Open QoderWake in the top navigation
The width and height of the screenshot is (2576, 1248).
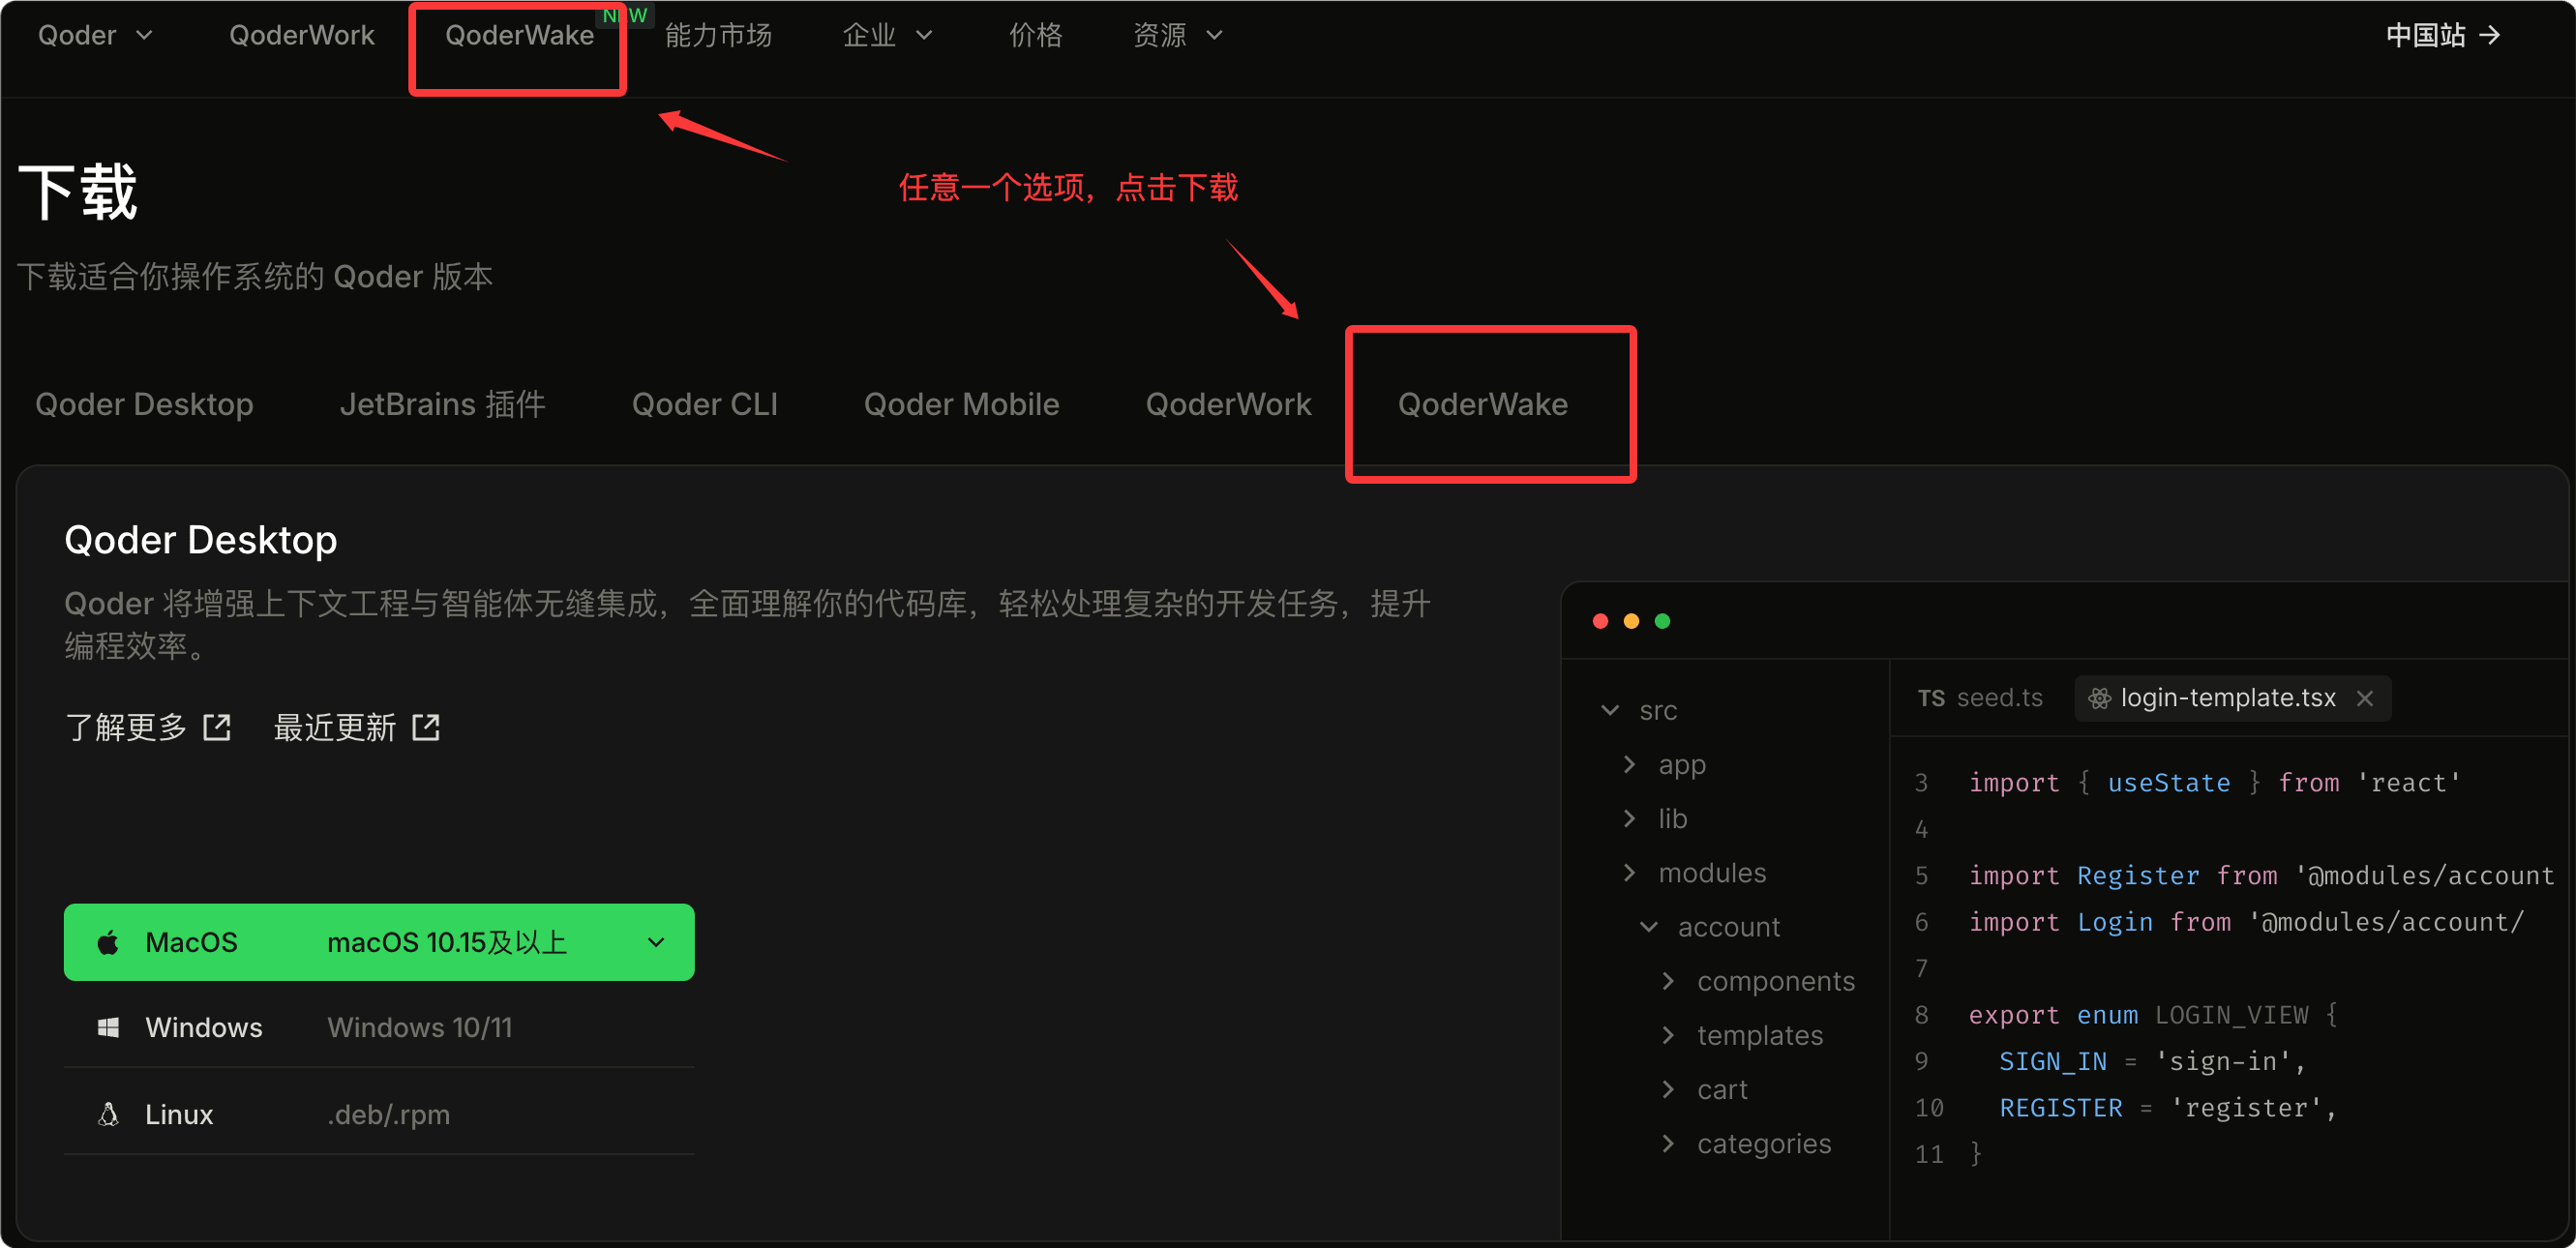pyautogui.click(x=519, y=35)
